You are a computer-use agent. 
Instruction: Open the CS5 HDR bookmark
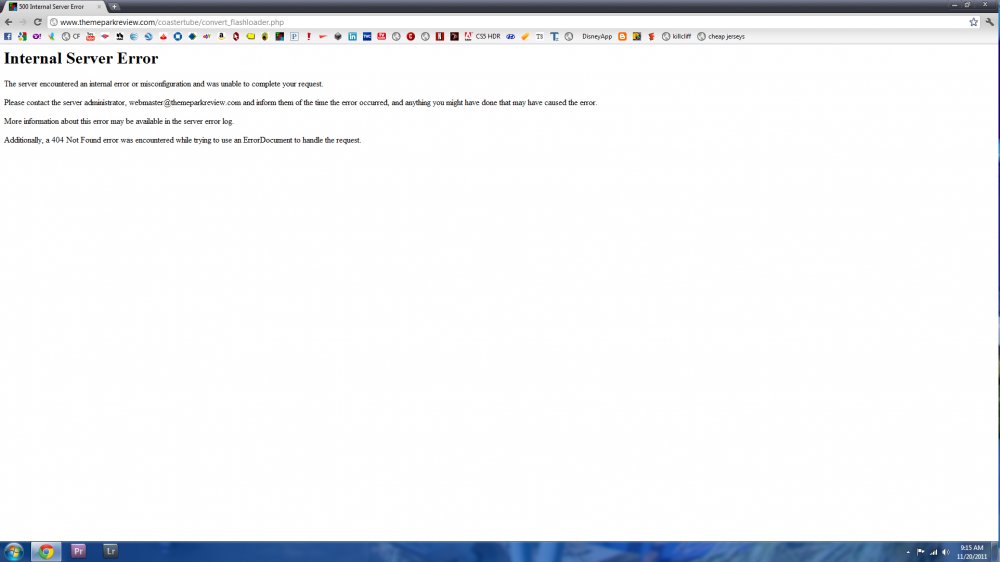tap(482, 37)
